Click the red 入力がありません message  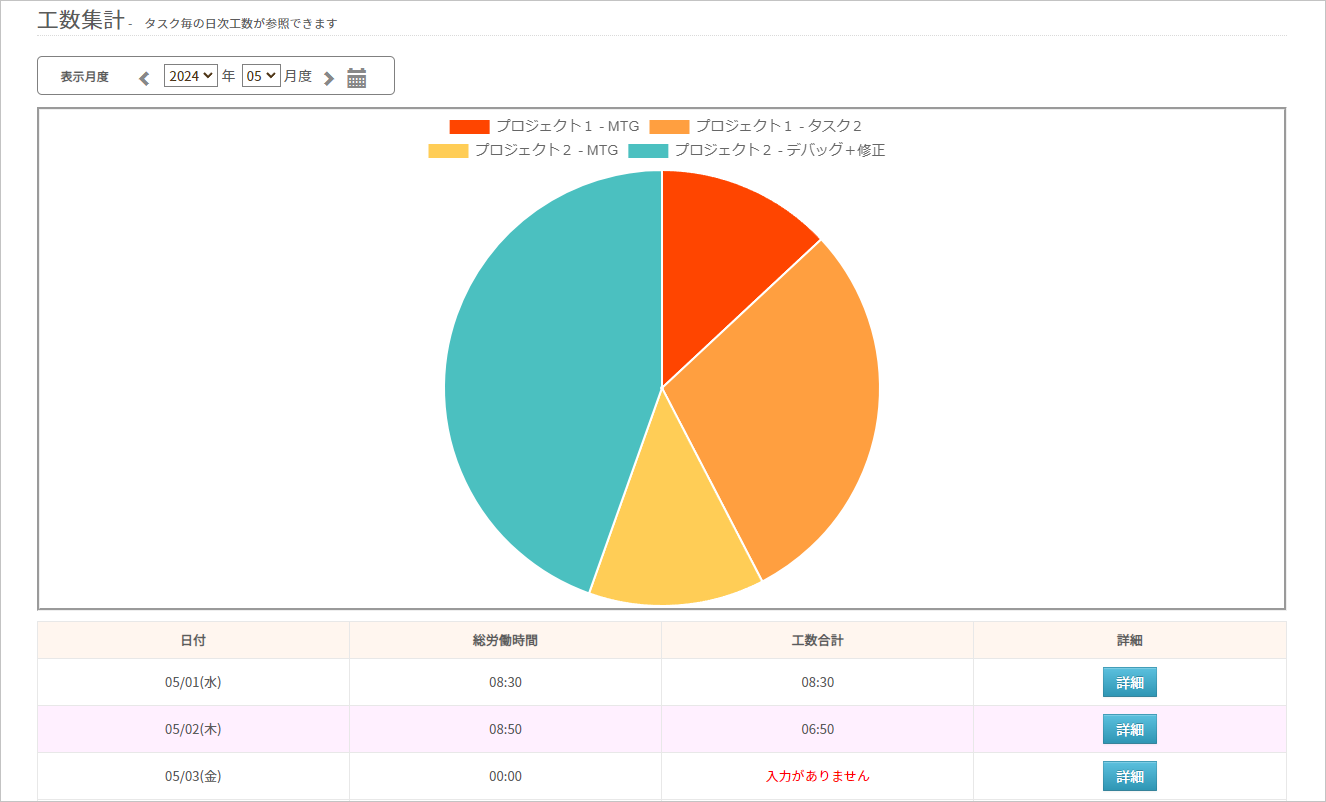tap(817, 776)
